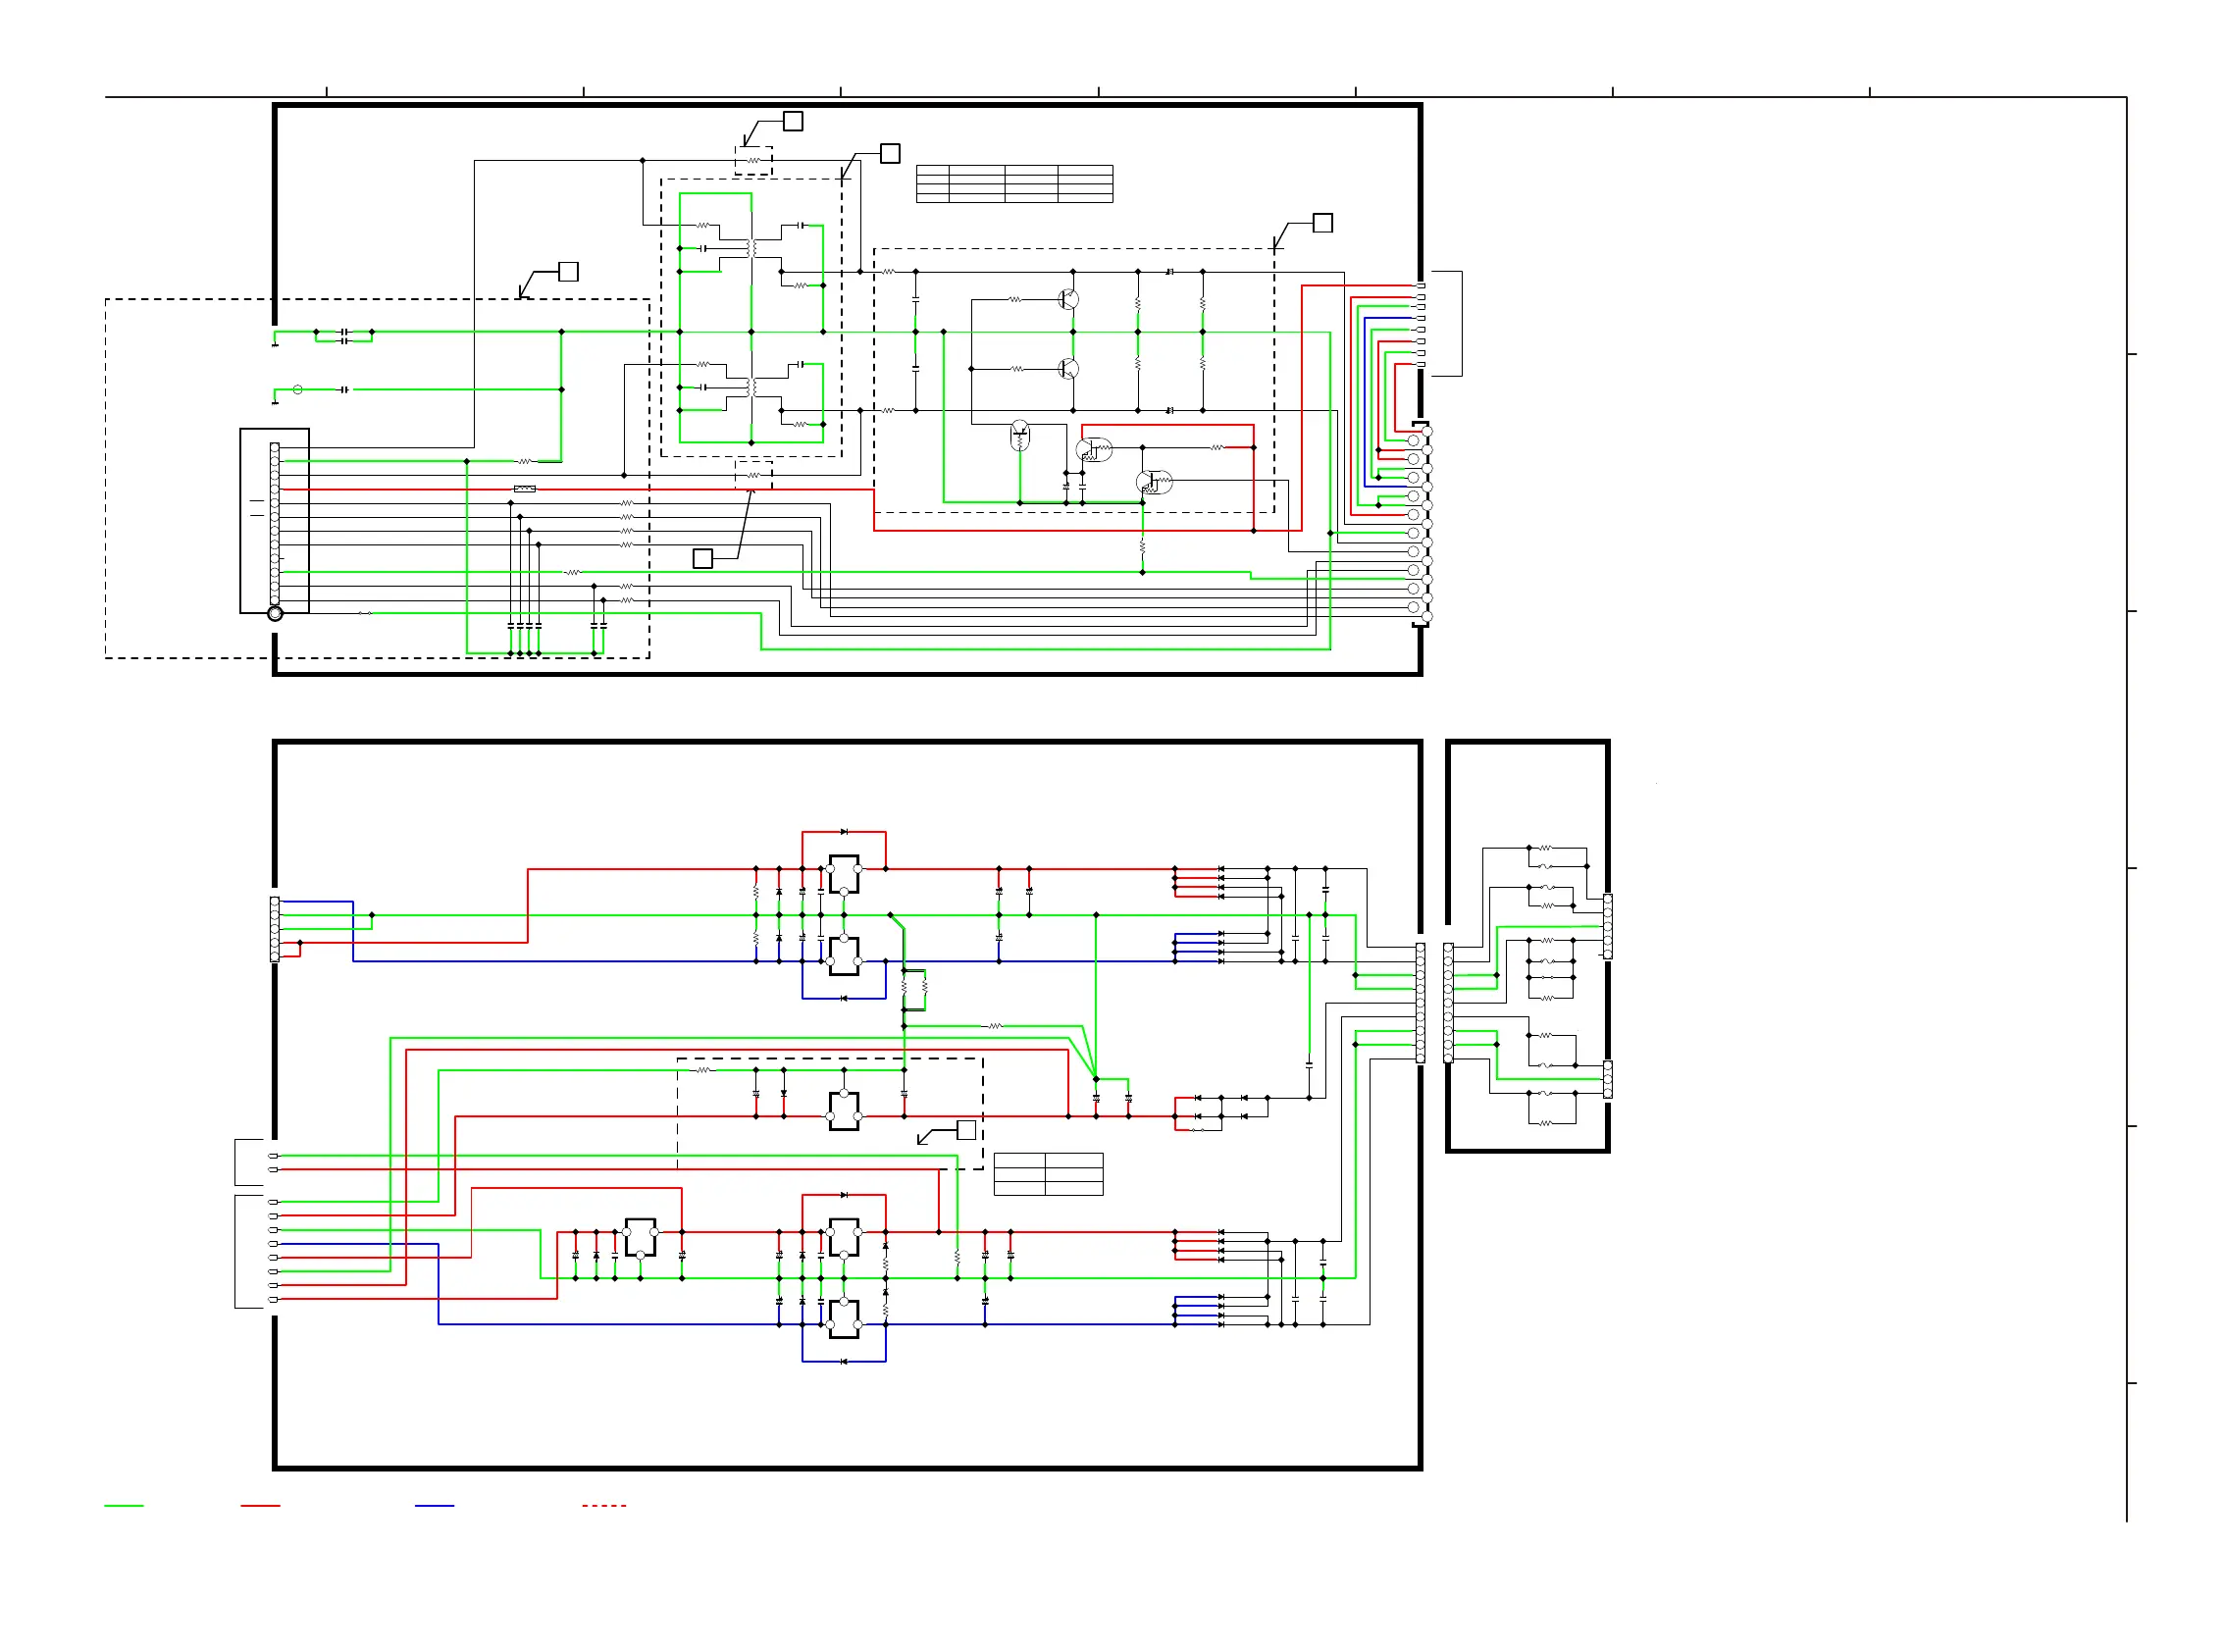Viewport: 2225px width, 1652px height.
Task: Click the fuse symbol on upper board's red line
Action: point(524,489)
